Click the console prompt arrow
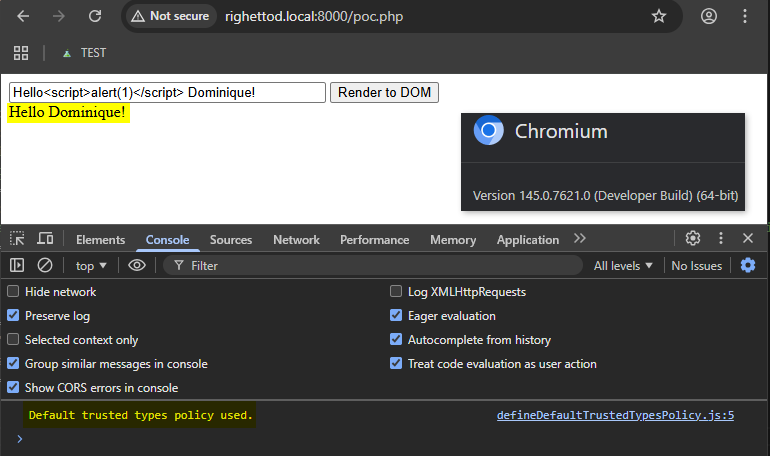 click(20, 439)
